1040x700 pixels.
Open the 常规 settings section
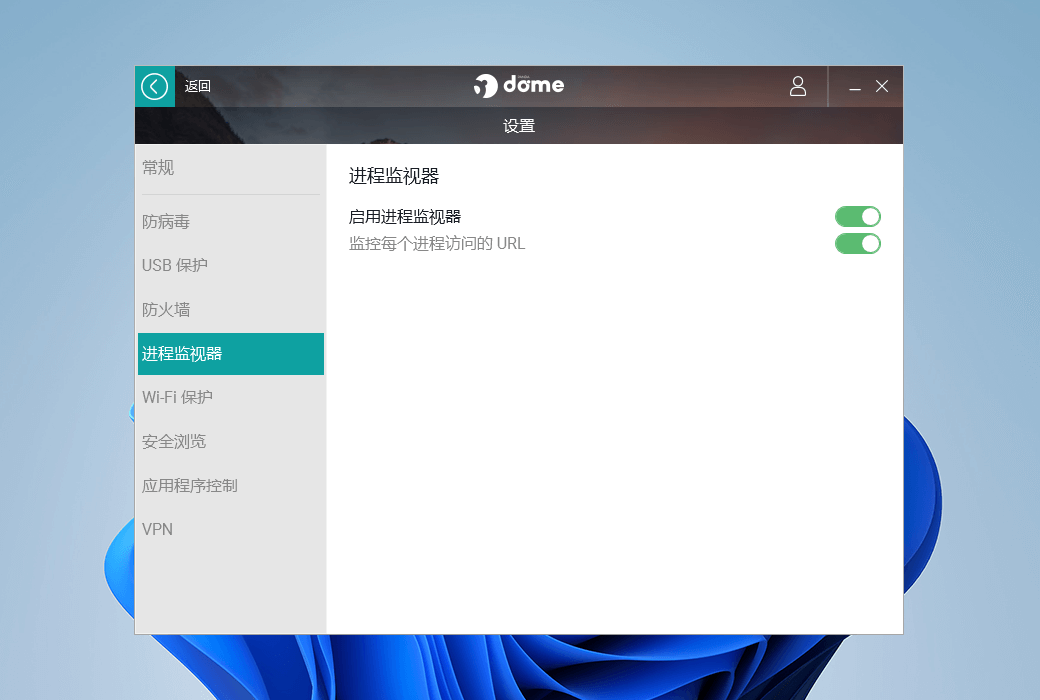coord(158,168)
